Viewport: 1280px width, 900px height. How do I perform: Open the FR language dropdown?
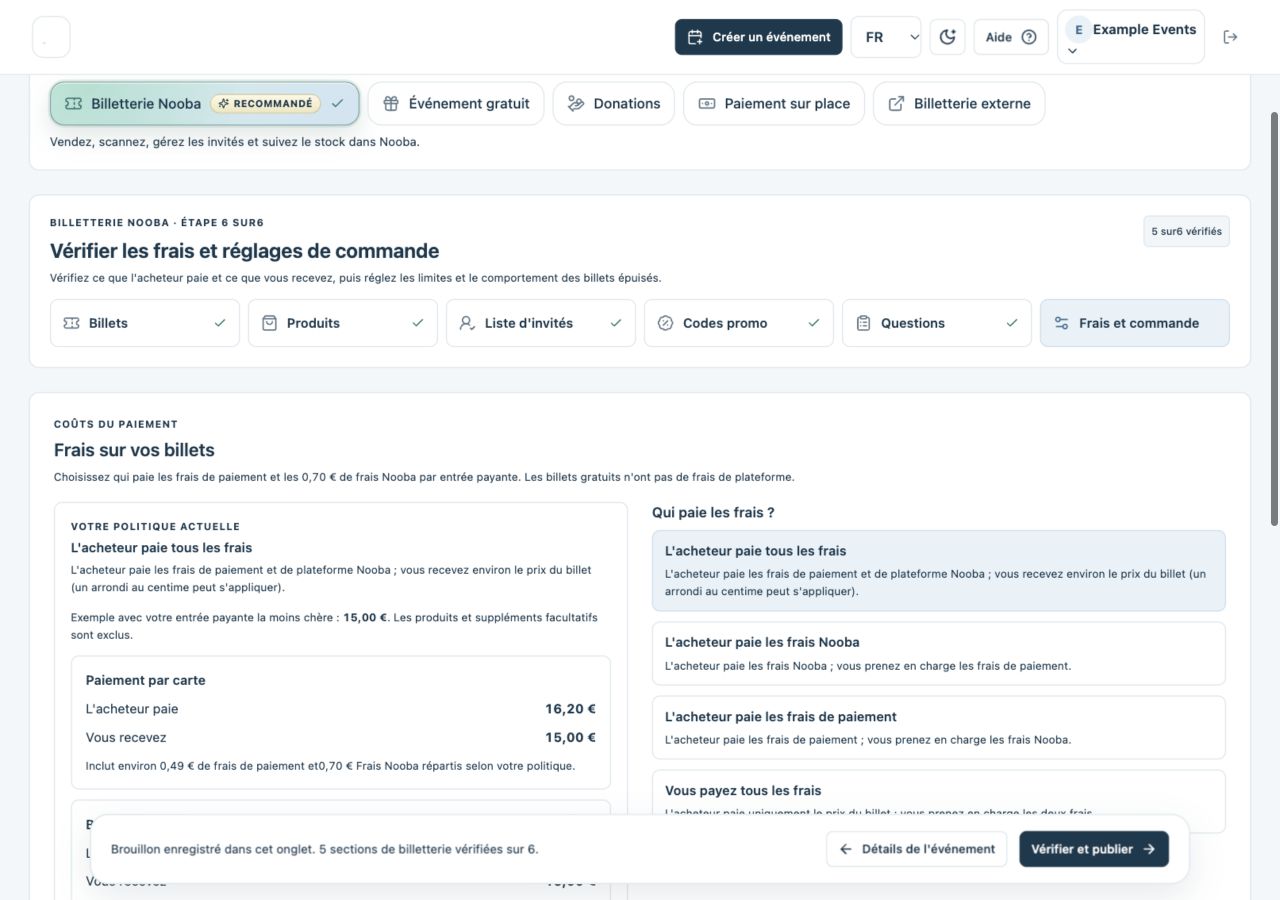(x=886, y=37)
